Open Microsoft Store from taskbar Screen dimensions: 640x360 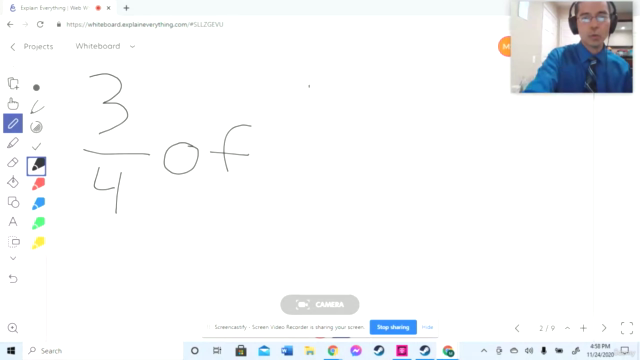[241, 351]
